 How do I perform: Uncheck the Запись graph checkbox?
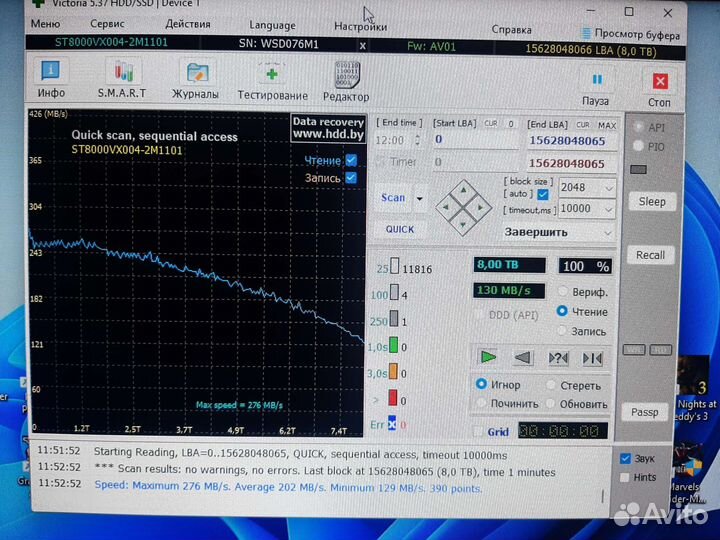click(351, 178)
